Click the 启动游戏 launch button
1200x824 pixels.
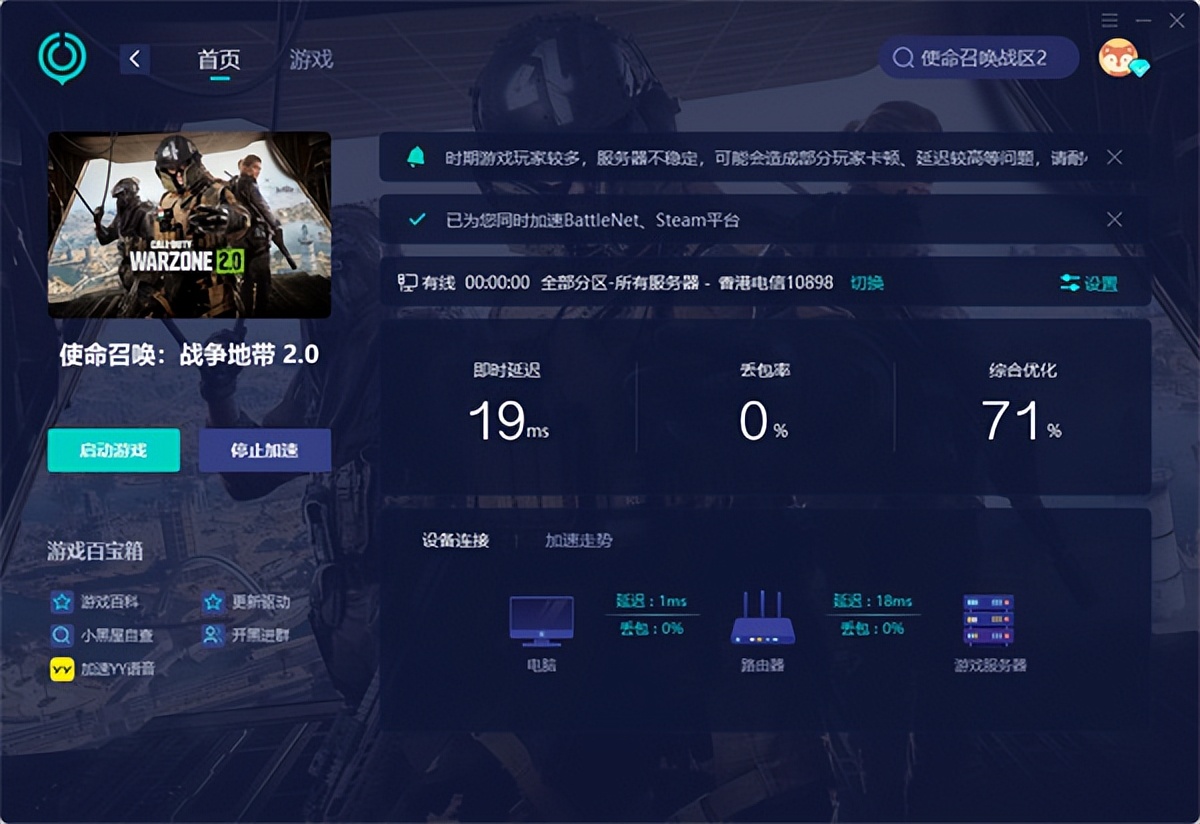[113, 450]
